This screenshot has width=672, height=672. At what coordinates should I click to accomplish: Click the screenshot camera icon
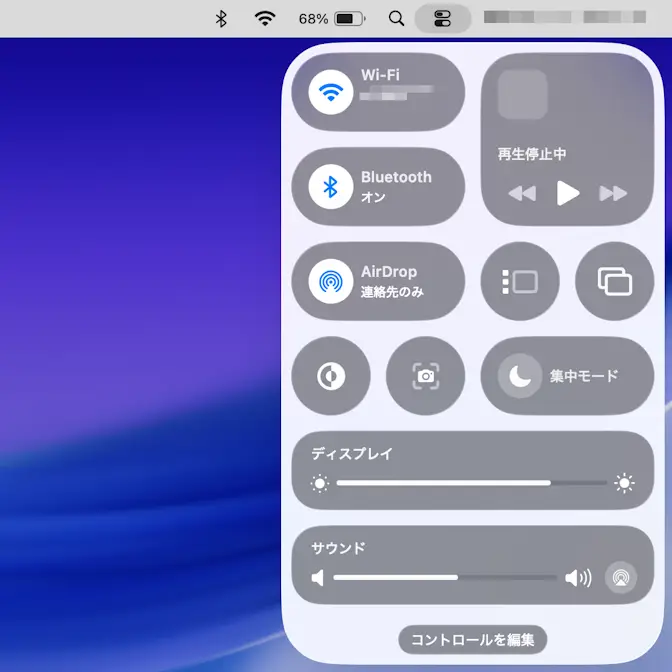(x=425, y=376)
